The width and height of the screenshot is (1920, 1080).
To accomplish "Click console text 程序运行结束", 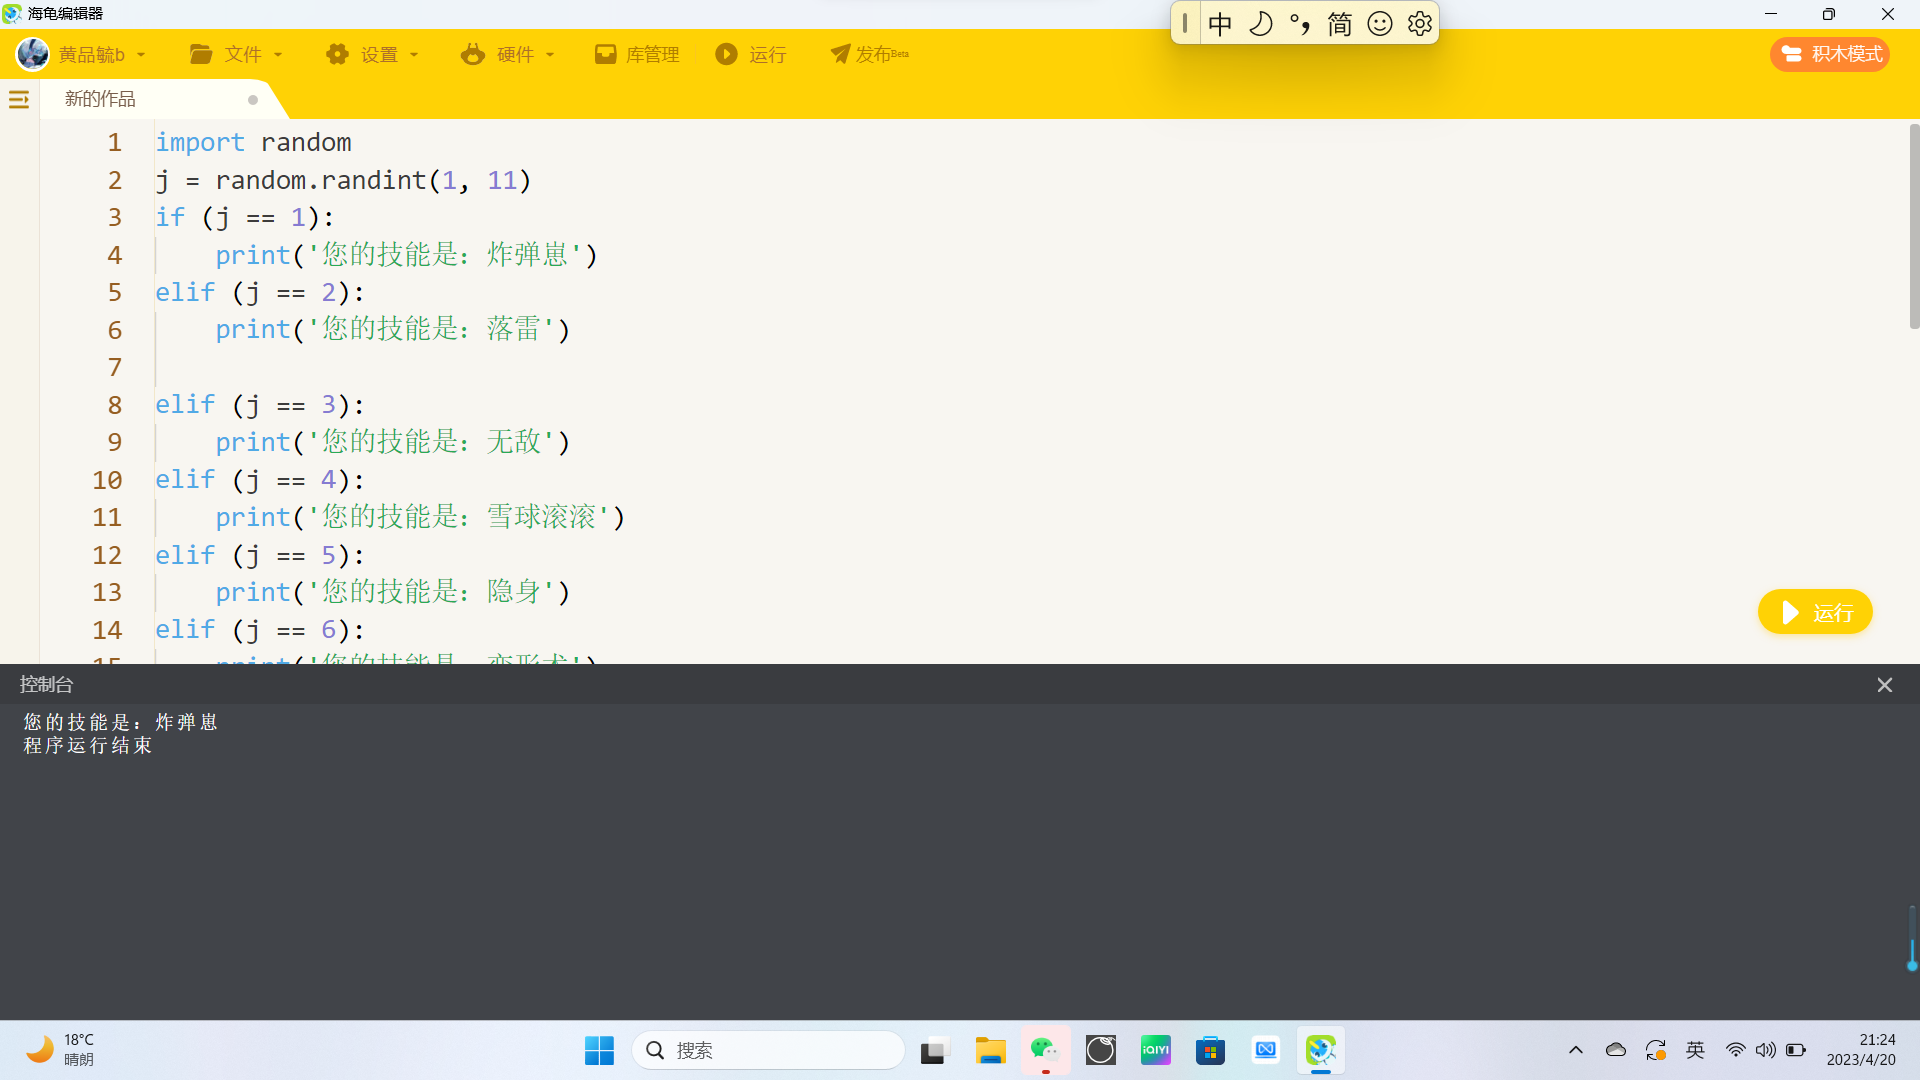I will pyautogui.click(x=88, y=745).
